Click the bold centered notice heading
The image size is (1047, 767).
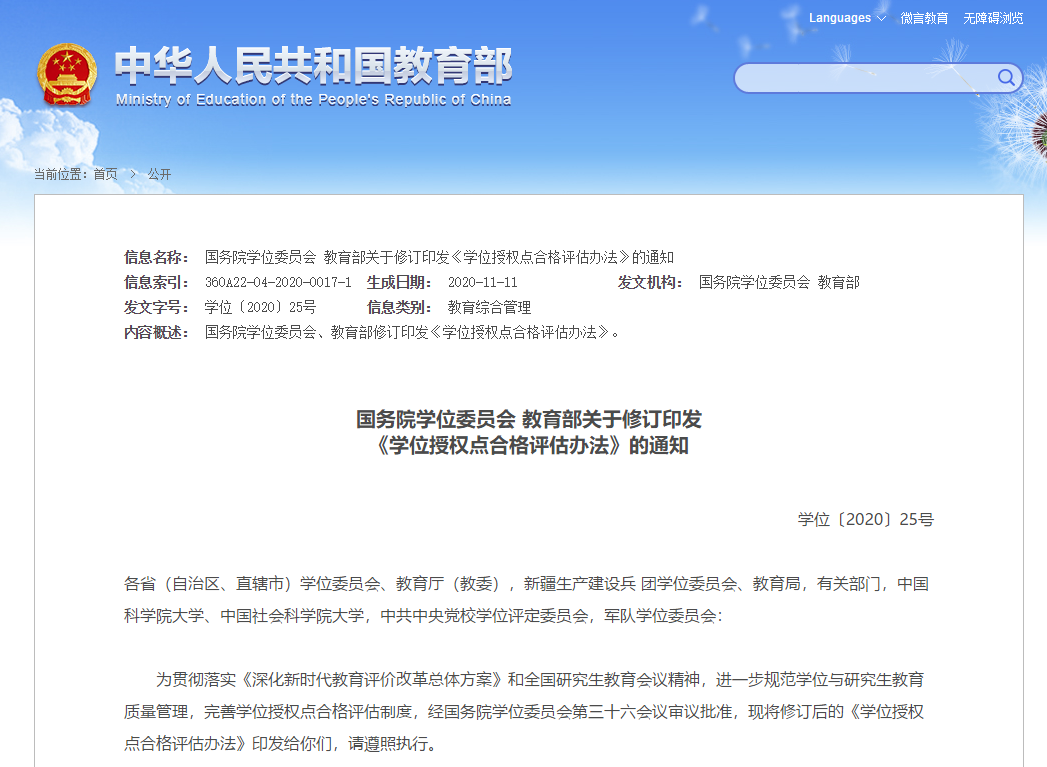[x=529, y=432]
